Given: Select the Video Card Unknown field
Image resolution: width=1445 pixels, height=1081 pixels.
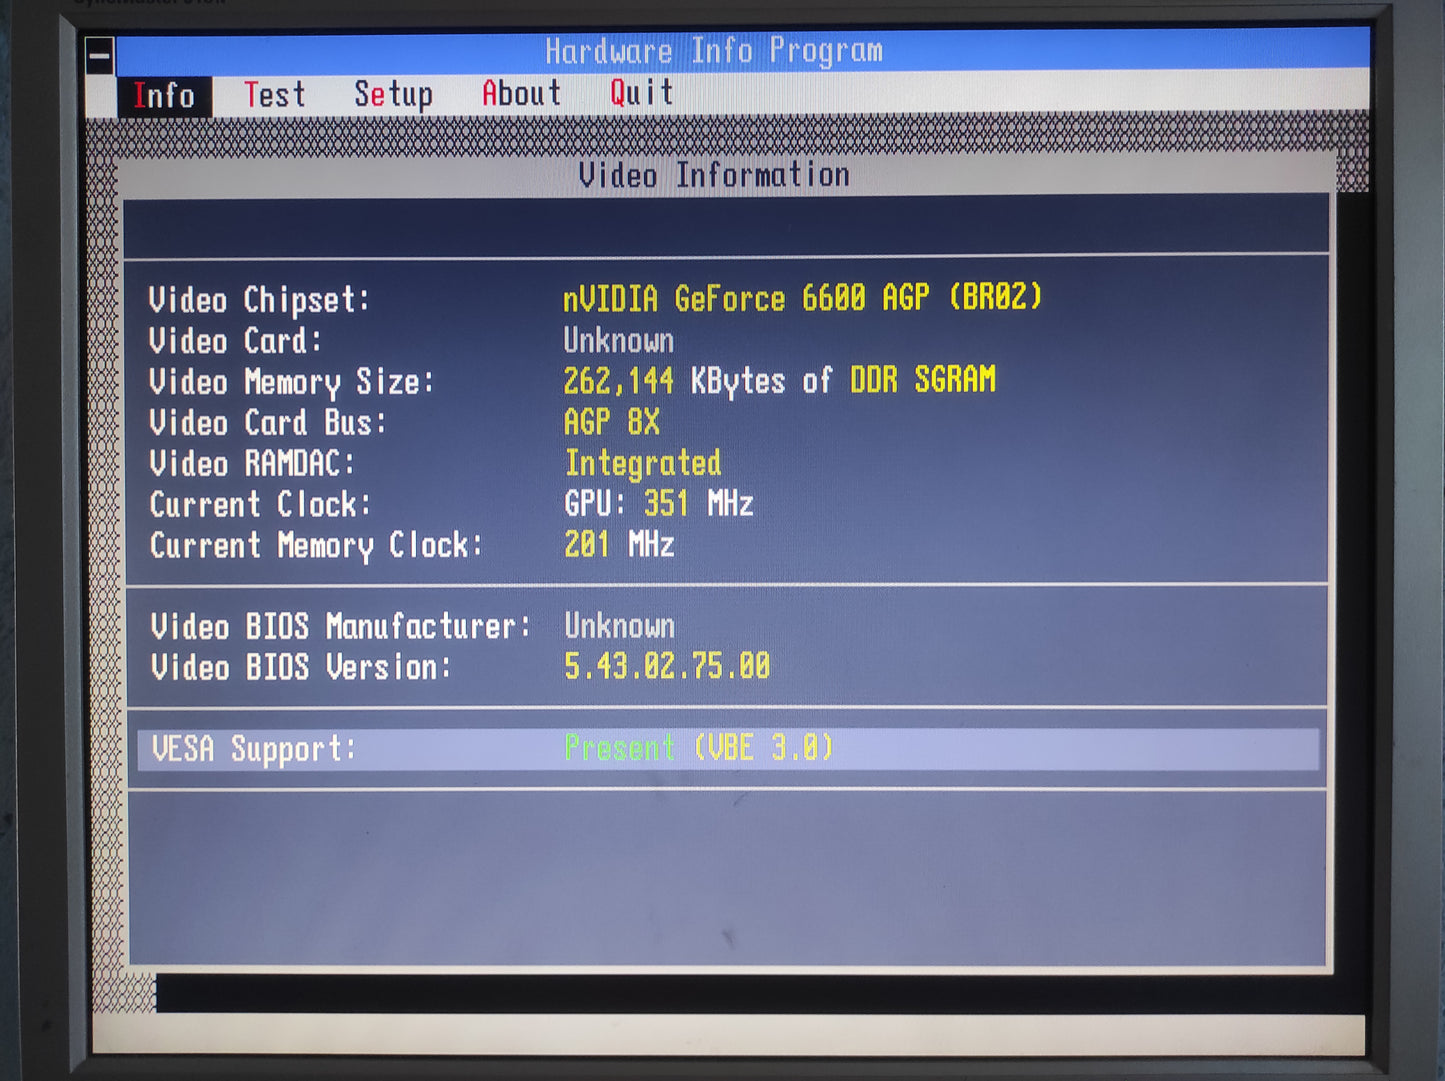Looking at the screenshot, I should click(x=617, y=340).
